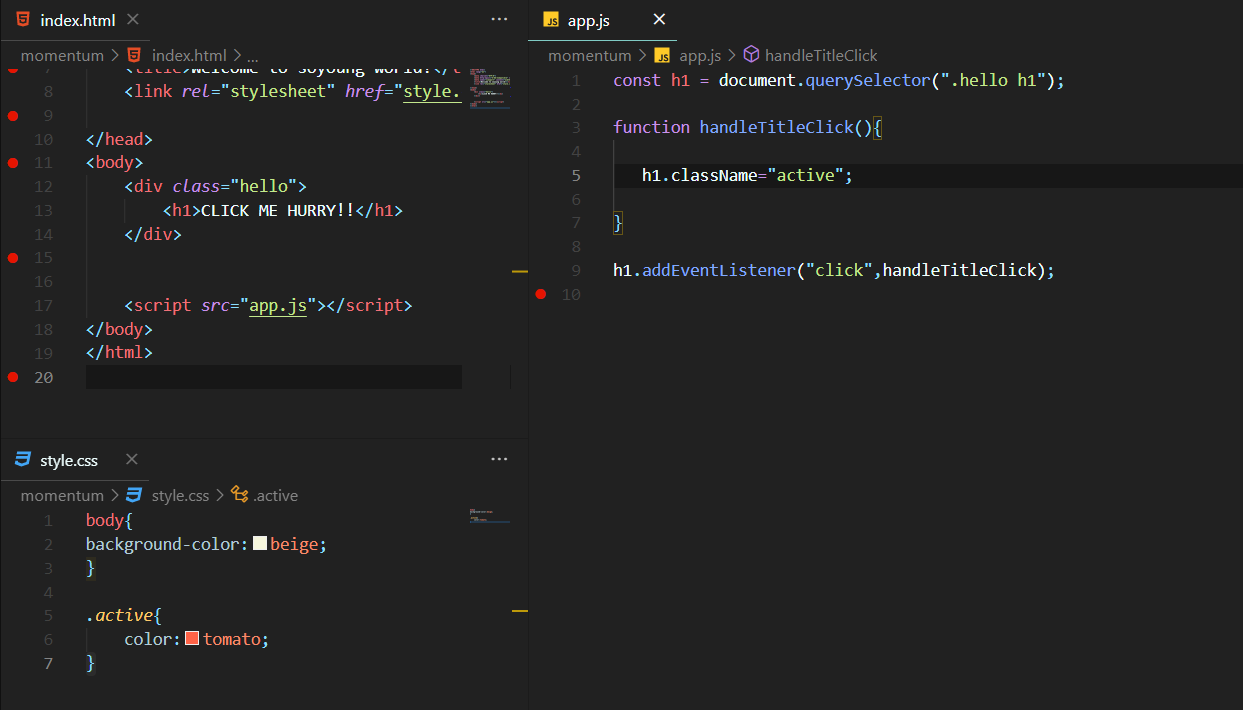Screen dimensions: 1243x710
Task: Click function handleTitleClick declaration
Action: 748,127
